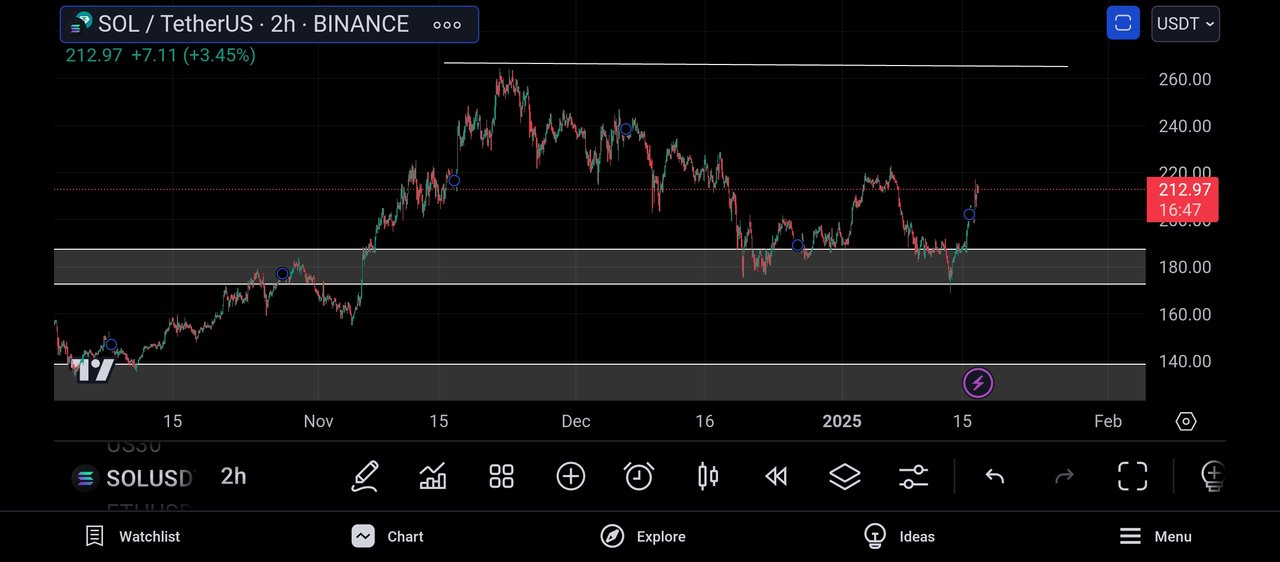Open the object tree layers icon
This screenshot has width=1280, height=562.
tap(845, 476)
